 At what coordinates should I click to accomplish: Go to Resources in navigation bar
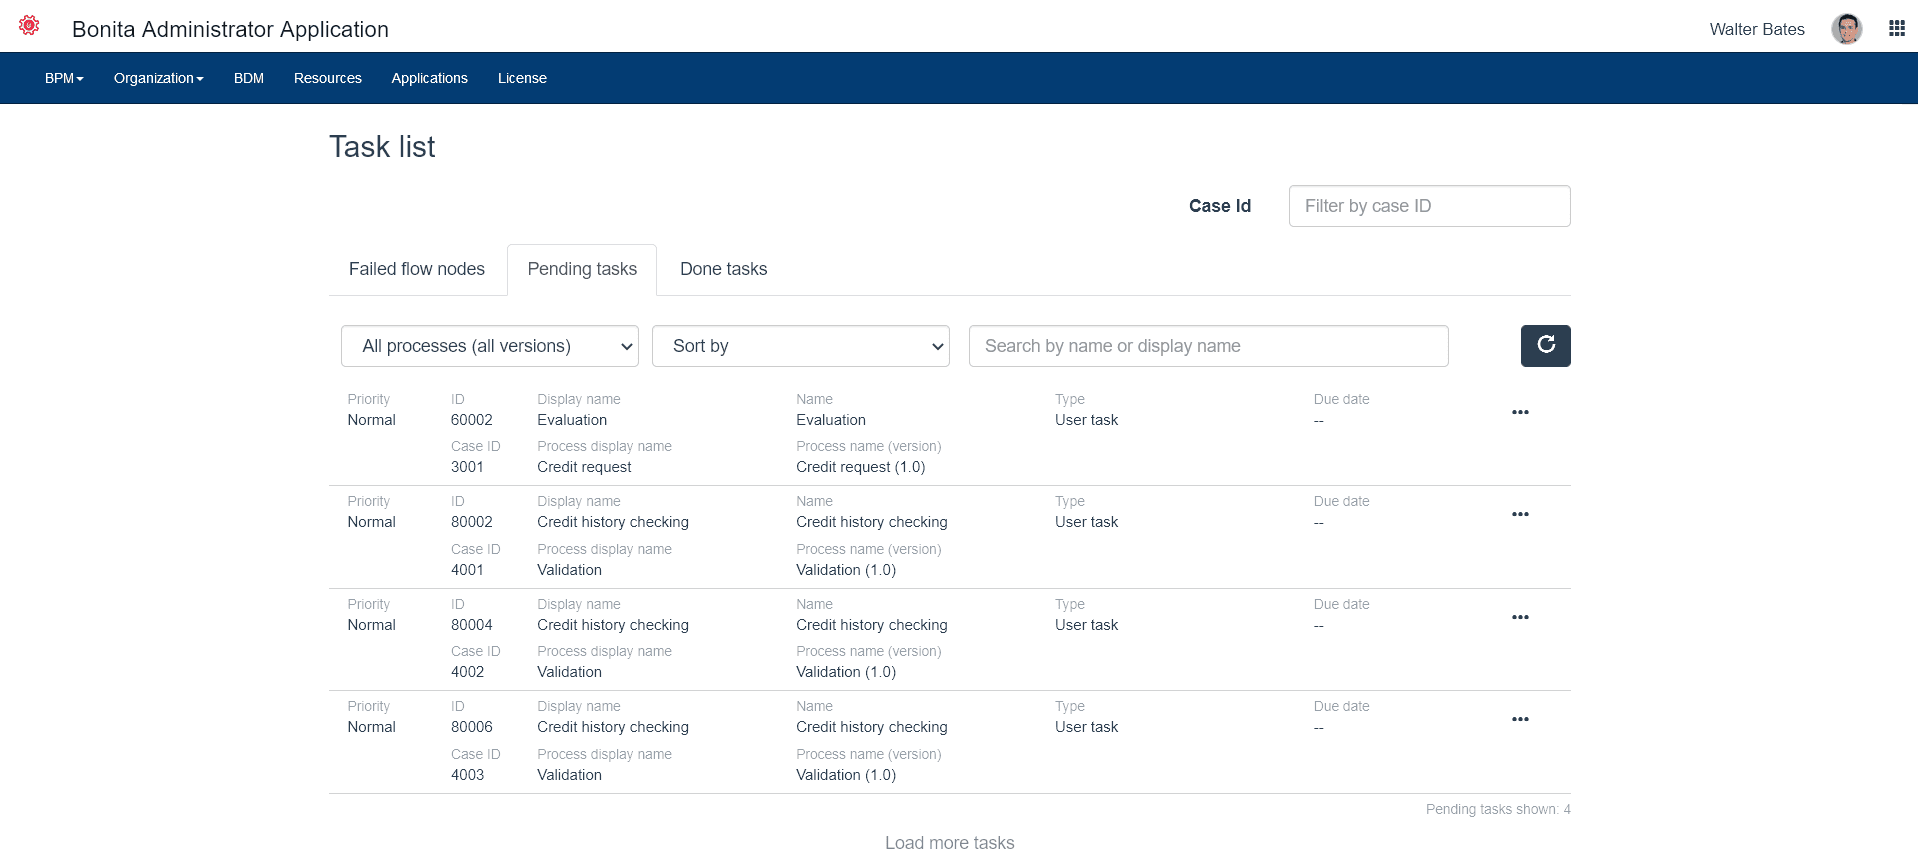pos(328,78)
